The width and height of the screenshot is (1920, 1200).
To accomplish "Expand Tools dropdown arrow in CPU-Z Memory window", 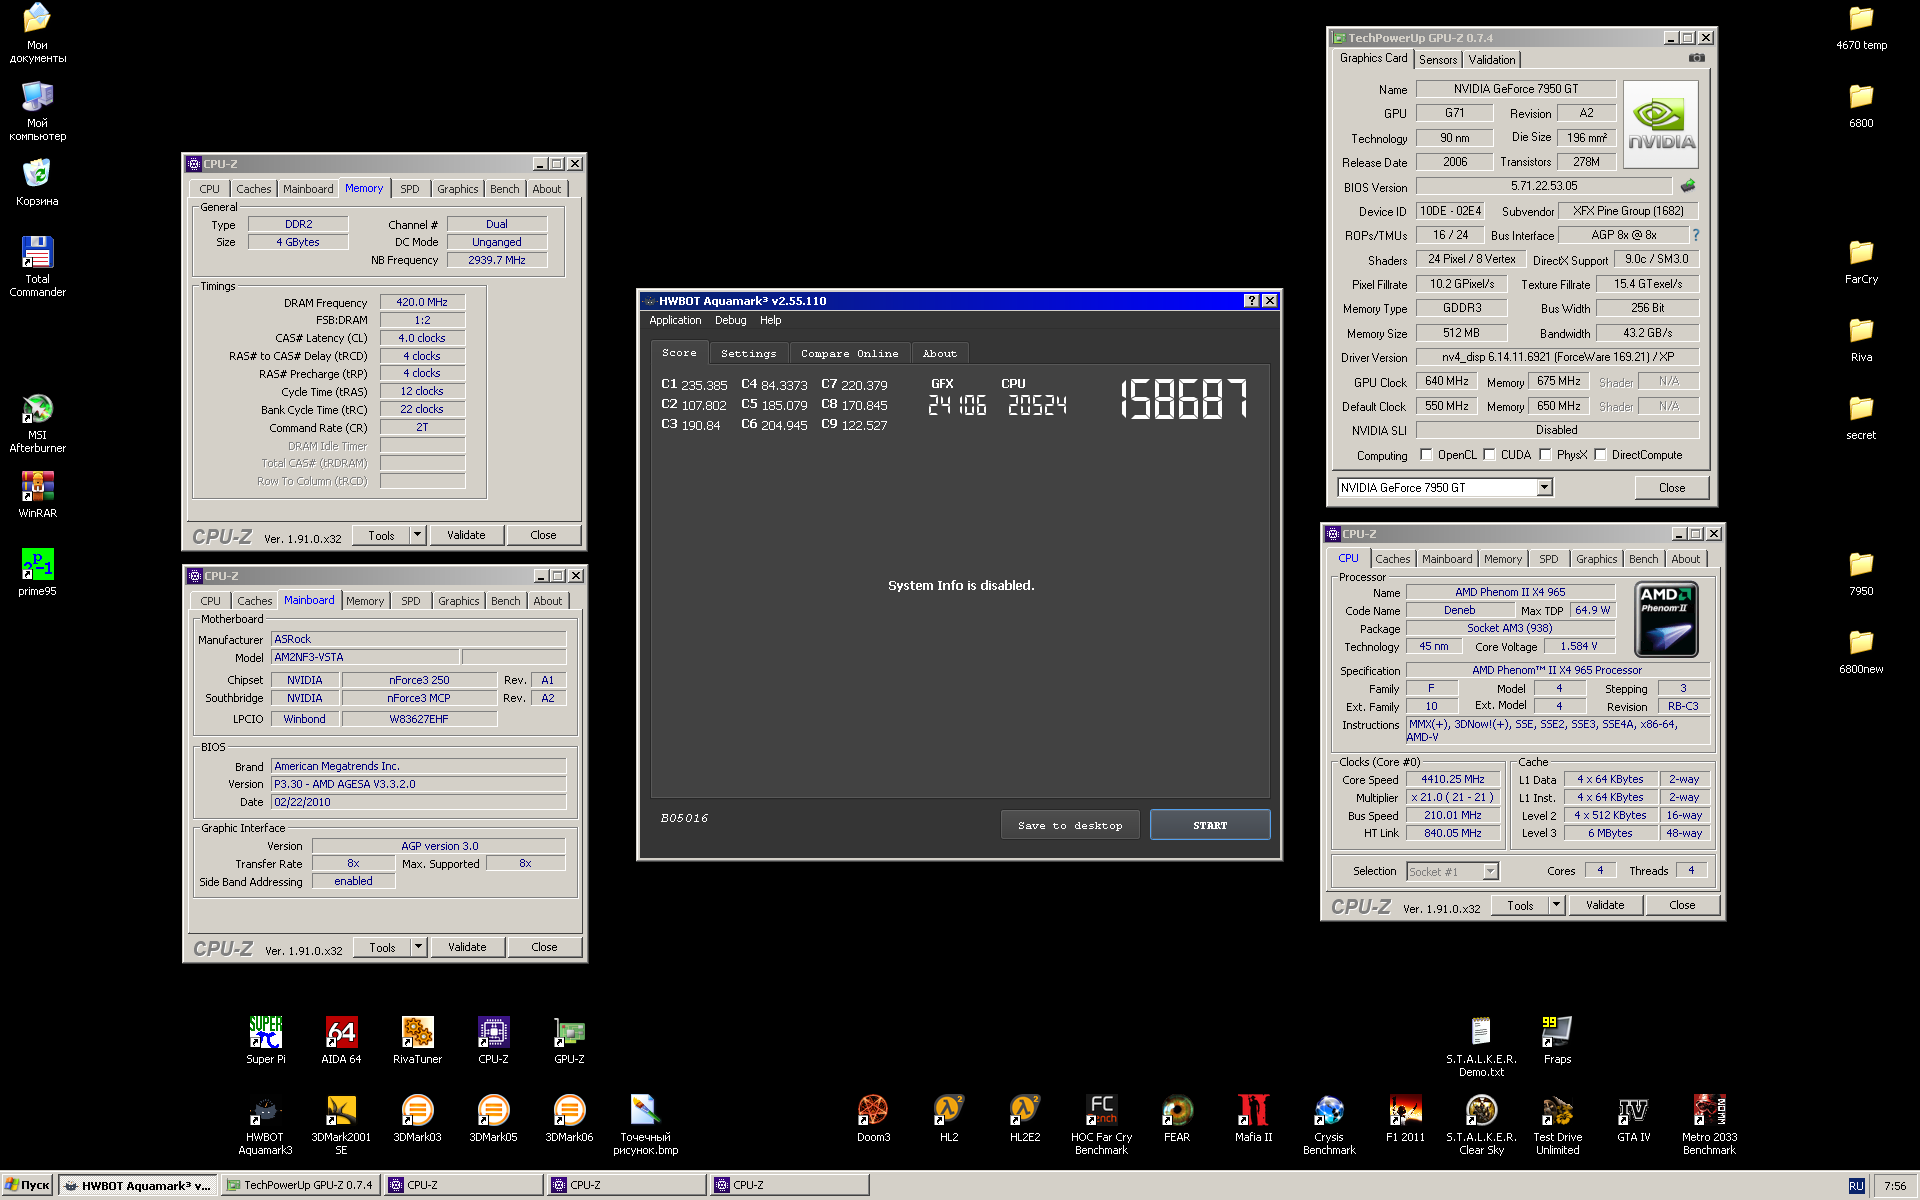I will click(418, 535).
